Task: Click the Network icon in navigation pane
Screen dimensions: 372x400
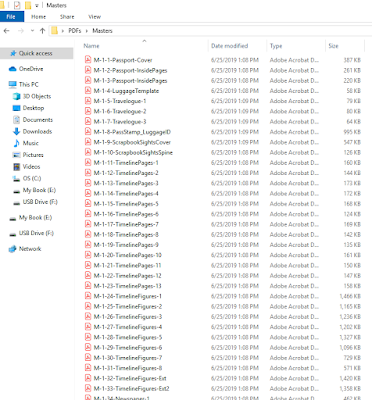Action: (13, 249)
